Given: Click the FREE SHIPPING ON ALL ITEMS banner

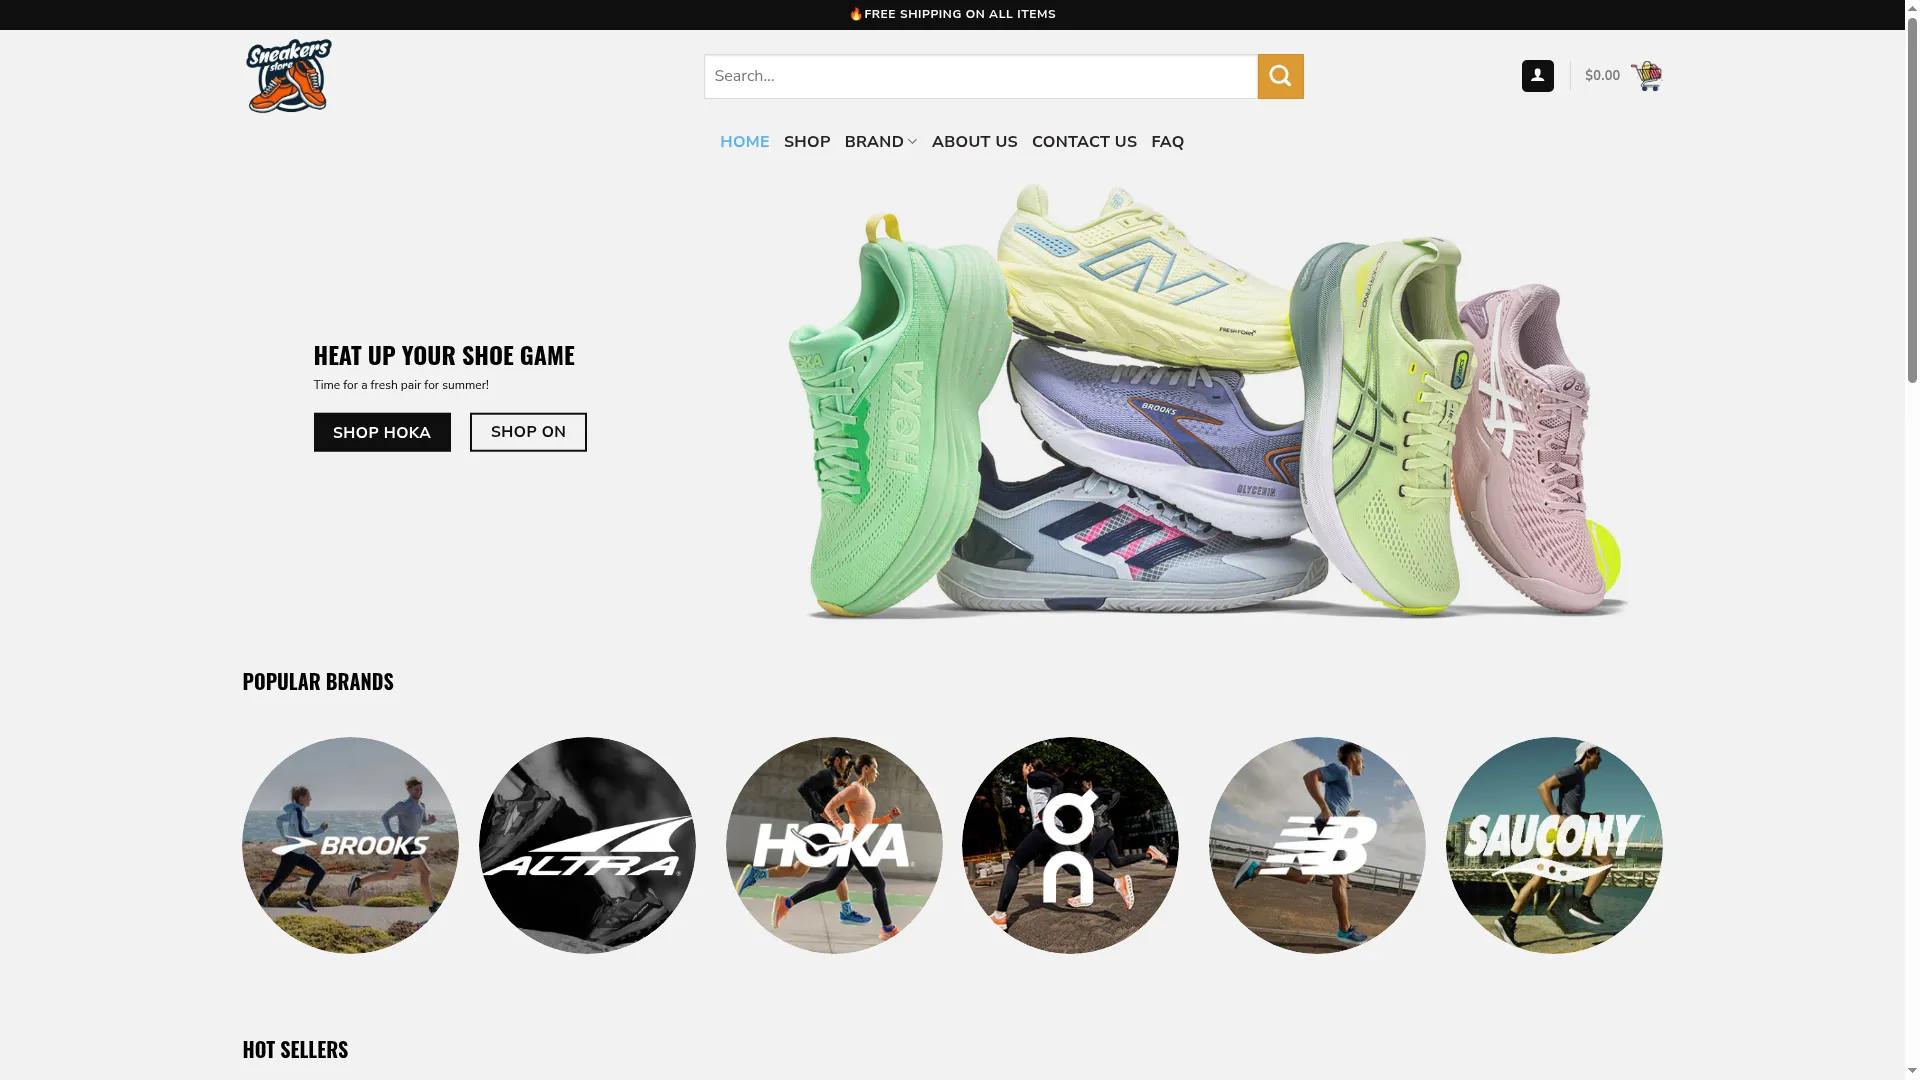Looking at the screenshot, I should [952, 14].
